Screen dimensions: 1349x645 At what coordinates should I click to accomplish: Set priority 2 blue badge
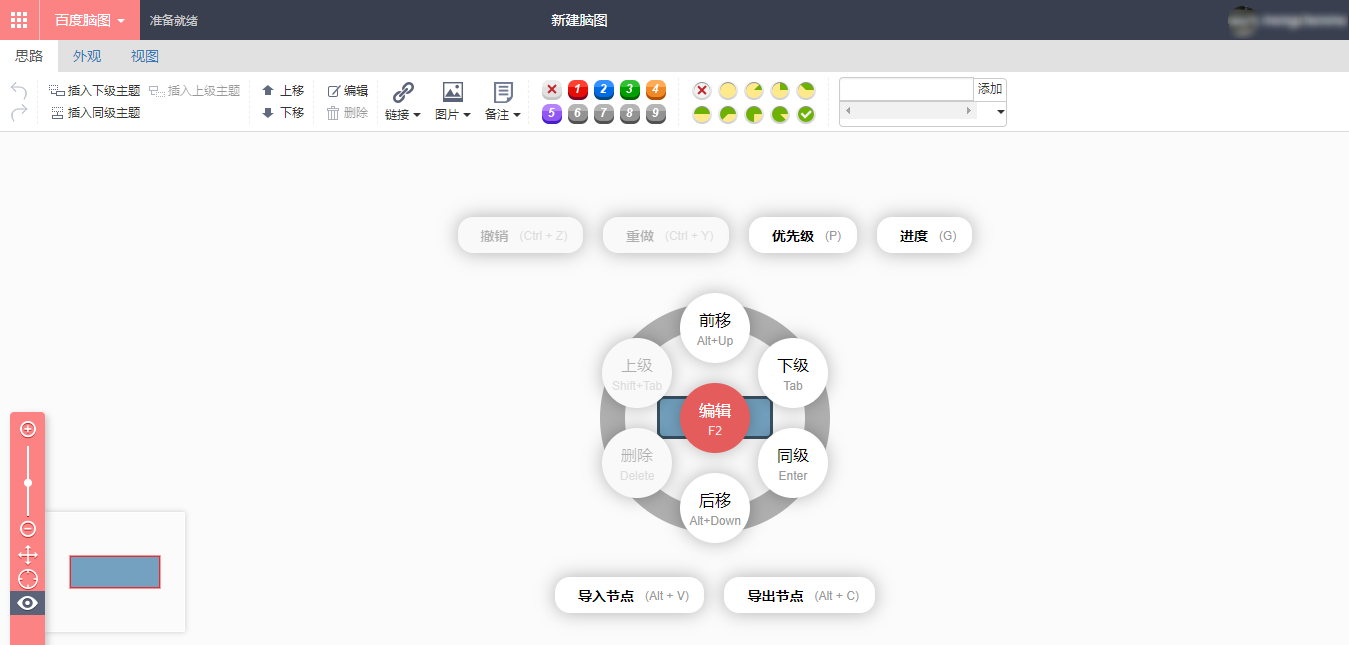(604, 90)
